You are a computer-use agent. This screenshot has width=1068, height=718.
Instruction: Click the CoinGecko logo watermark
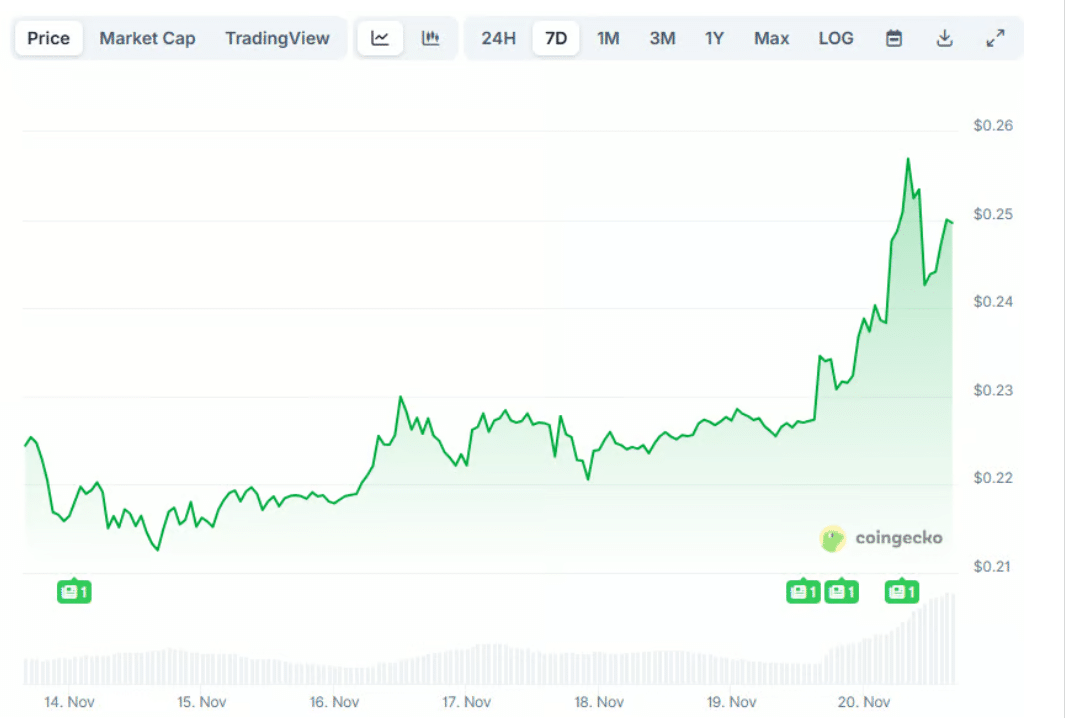(881, 538)
